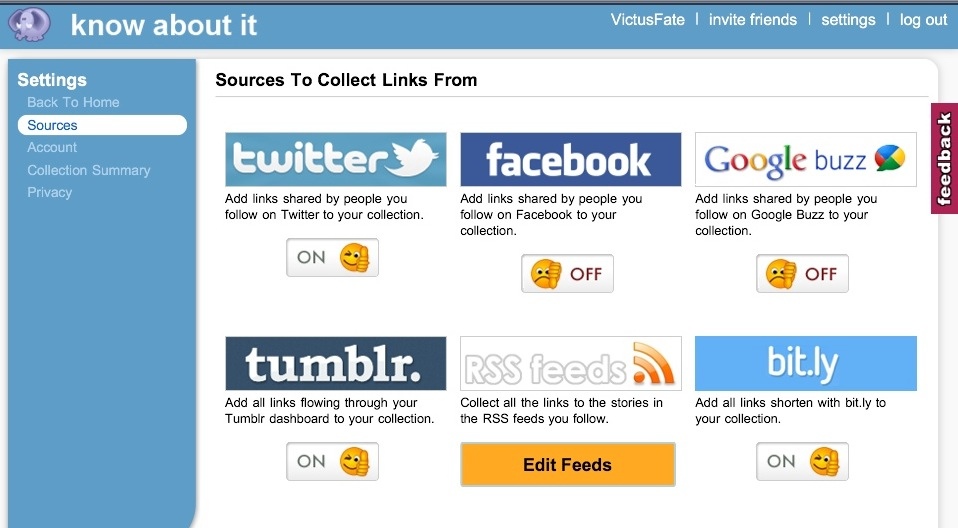Click the Twitter logo banner
Screen dimensions: 958x528
335,160
